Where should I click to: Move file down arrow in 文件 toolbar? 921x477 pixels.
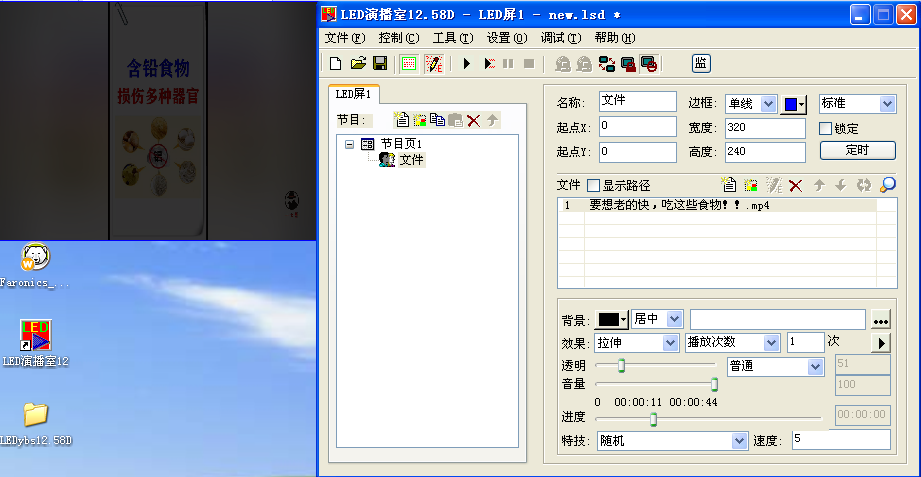click(x=841, y=185)
